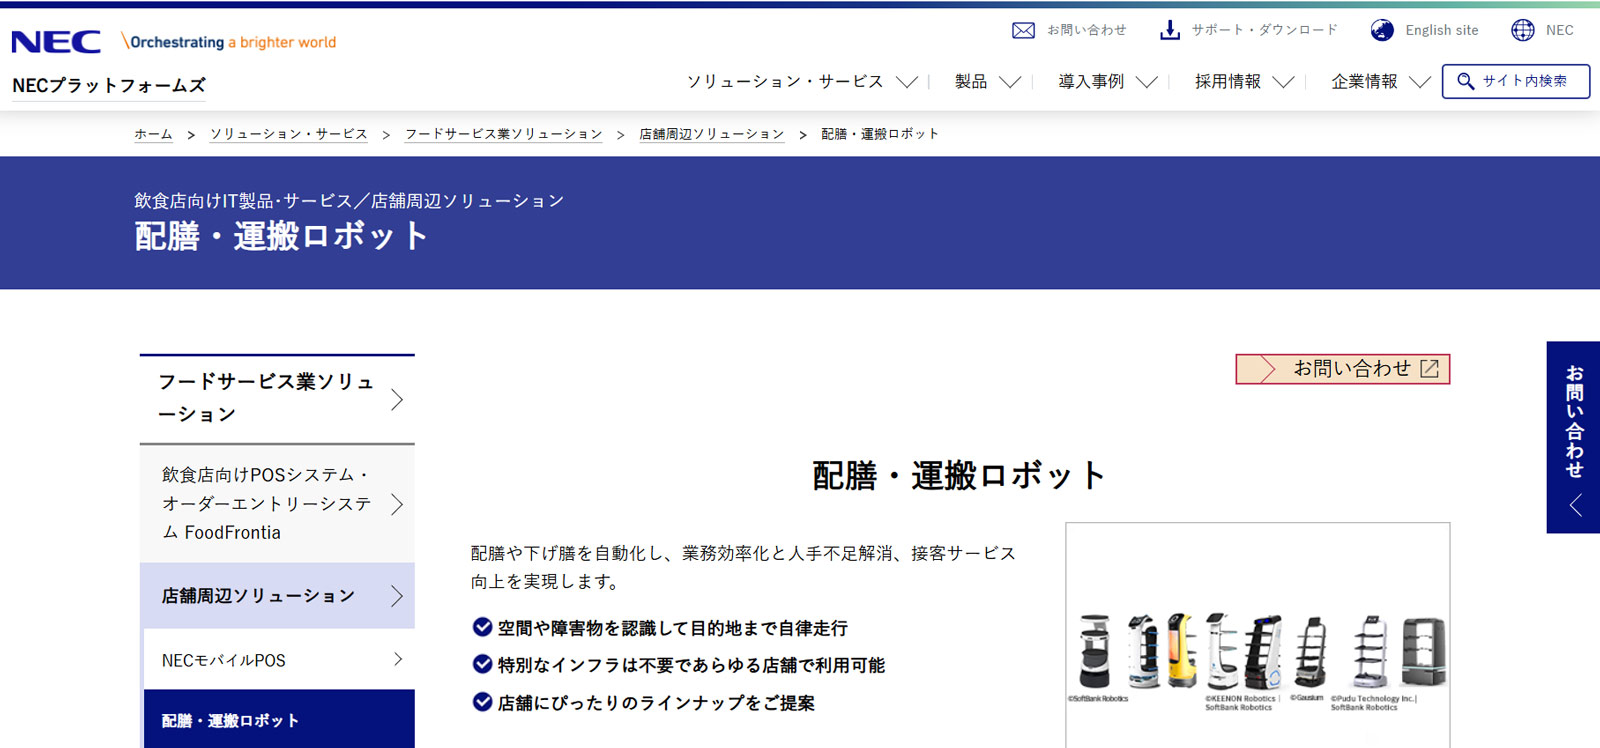
Task: Open the 製品 menu
Action: point(971,81)
